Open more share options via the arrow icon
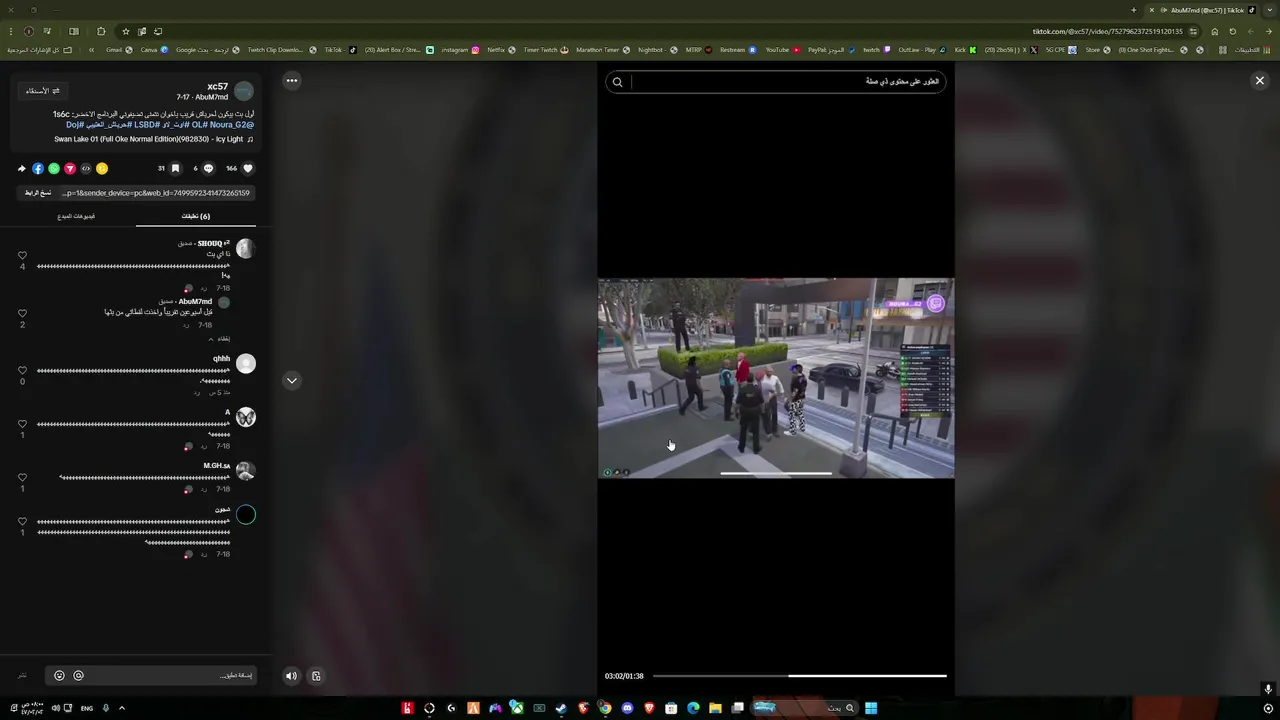Screen dimensions: 1280x720 pyautogui.click(x=22, y=168)
